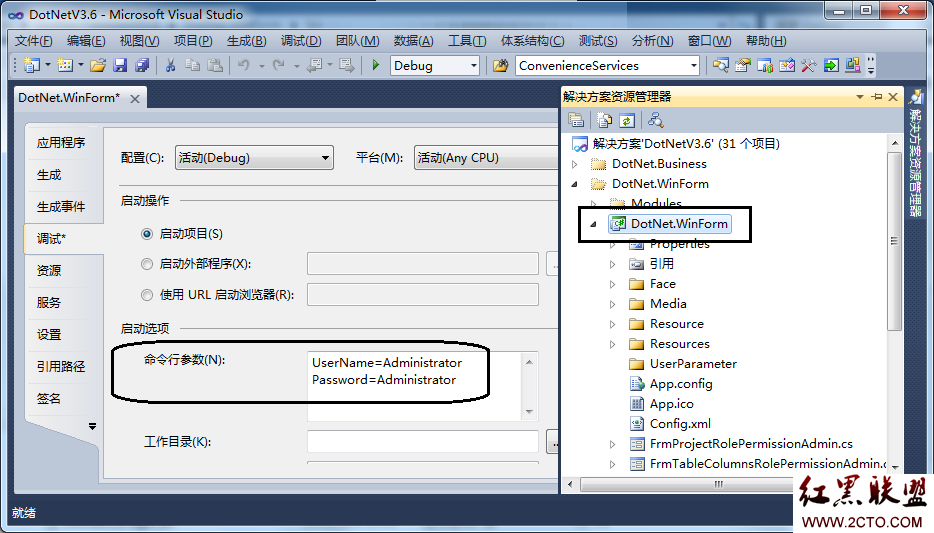934x533 pixels.
Task: Click Solution Explorer vertical scrollbar thumb
Action: click(x=894, y=241)
